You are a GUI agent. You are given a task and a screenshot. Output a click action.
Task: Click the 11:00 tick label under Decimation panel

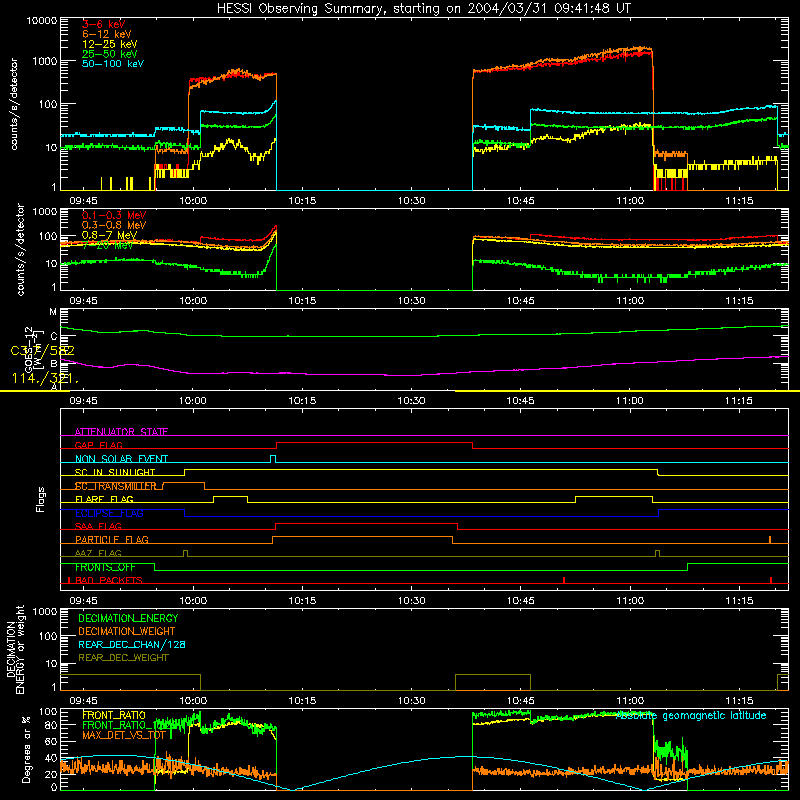click(630, 701)
